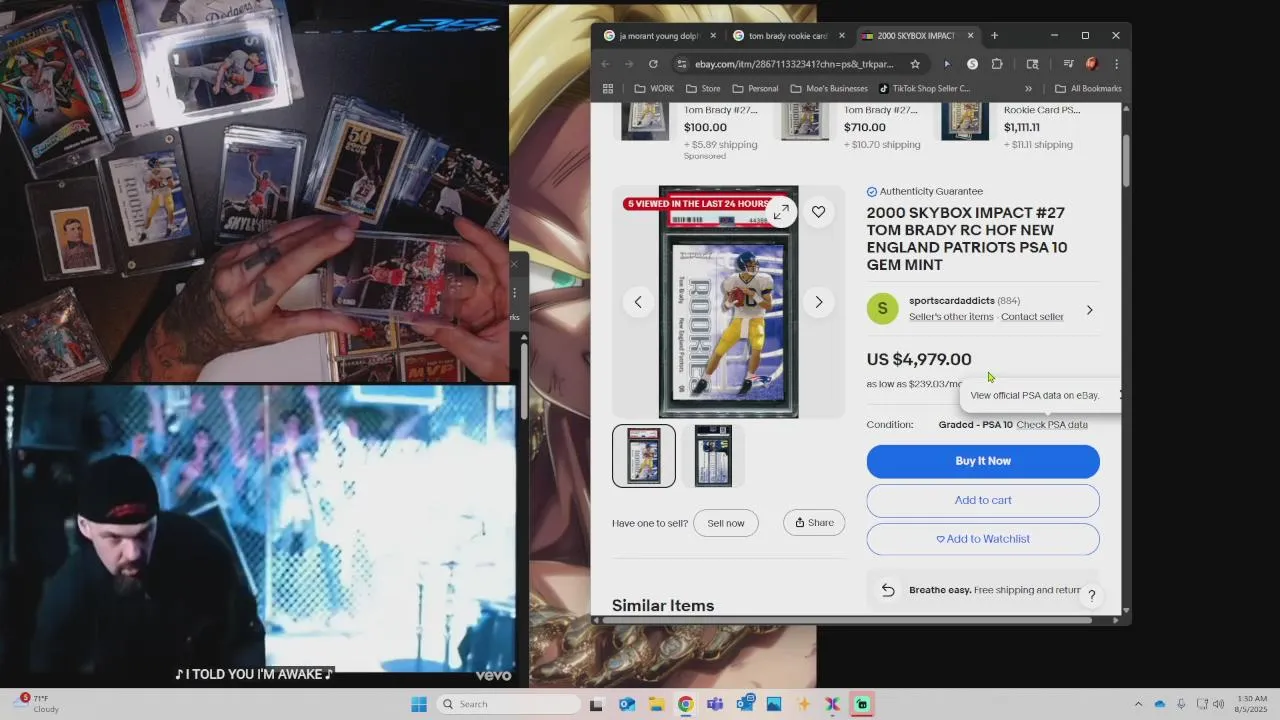The image size is (1280, 720).
Task: Open the apps grid in bookmarks bar
Action: click(x=607, y=88)
